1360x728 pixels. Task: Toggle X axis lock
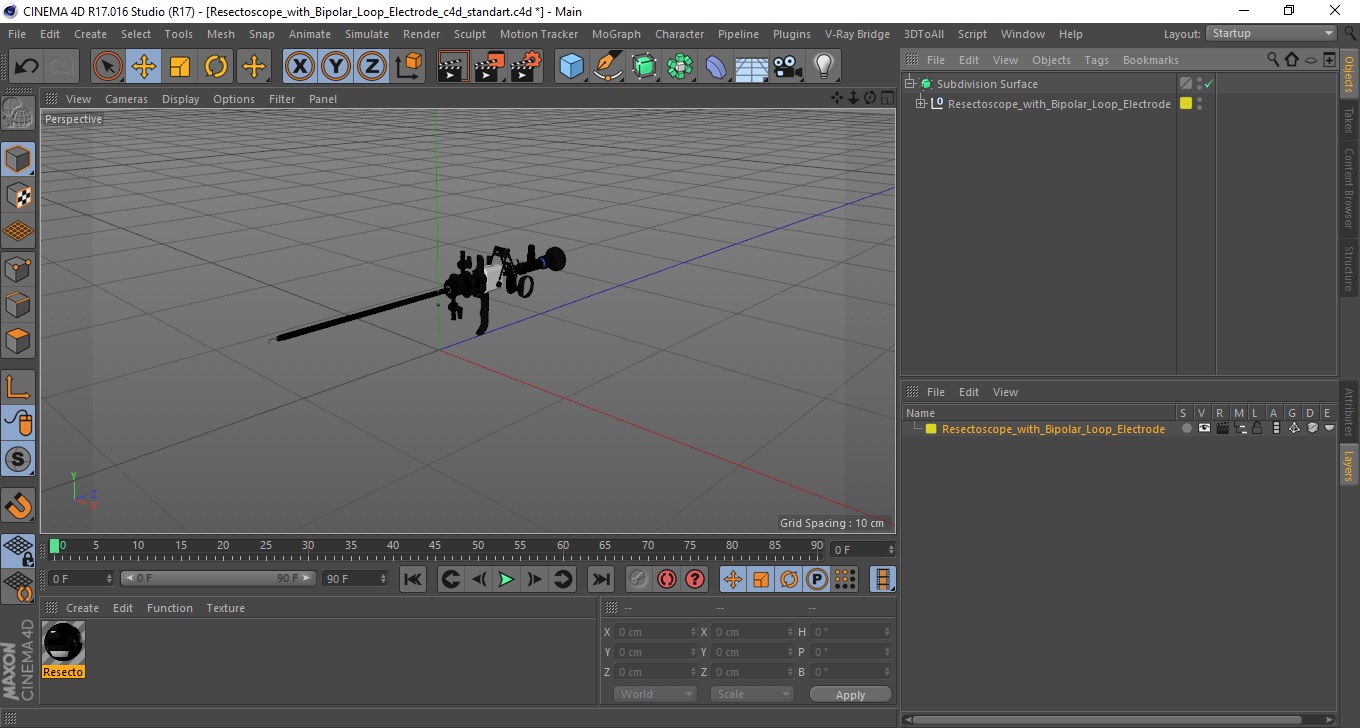click(299, 67)
